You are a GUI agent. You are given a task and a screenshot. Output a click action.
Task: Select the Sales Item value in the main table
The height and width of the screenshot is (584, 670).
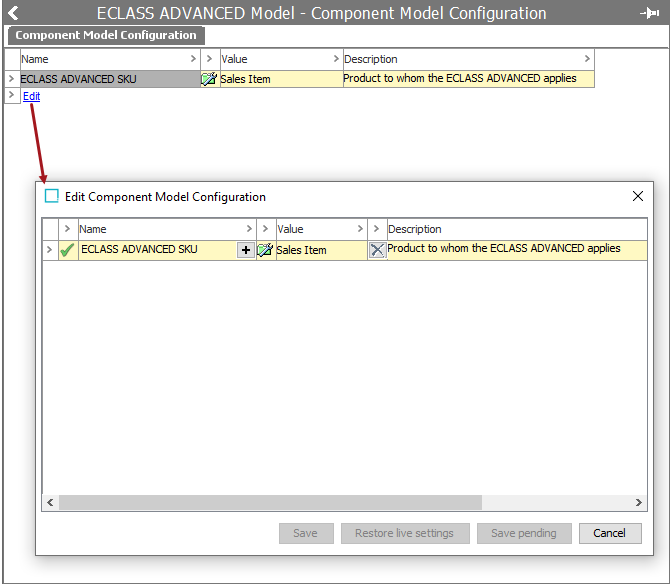pyautogui.click(x=281, y=79)
